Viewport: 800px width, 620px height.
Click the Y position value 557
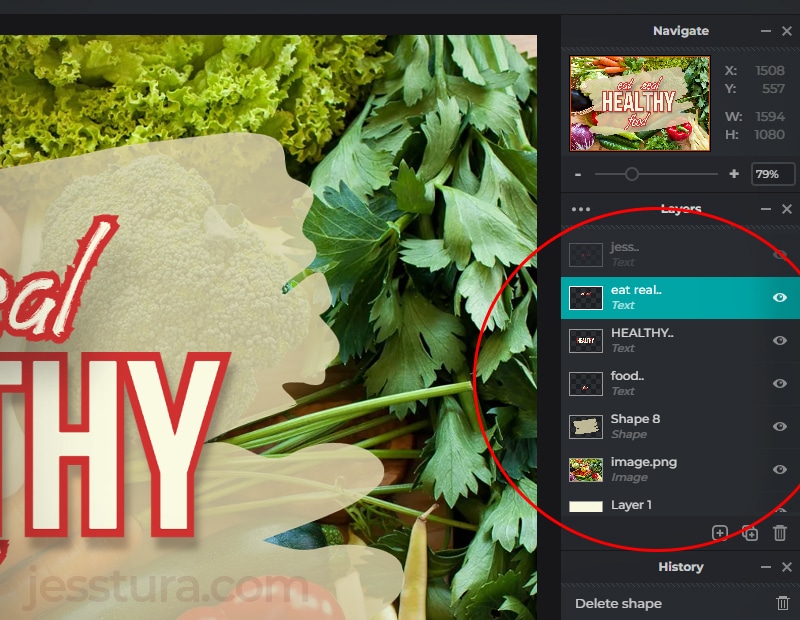pos(773,89)
